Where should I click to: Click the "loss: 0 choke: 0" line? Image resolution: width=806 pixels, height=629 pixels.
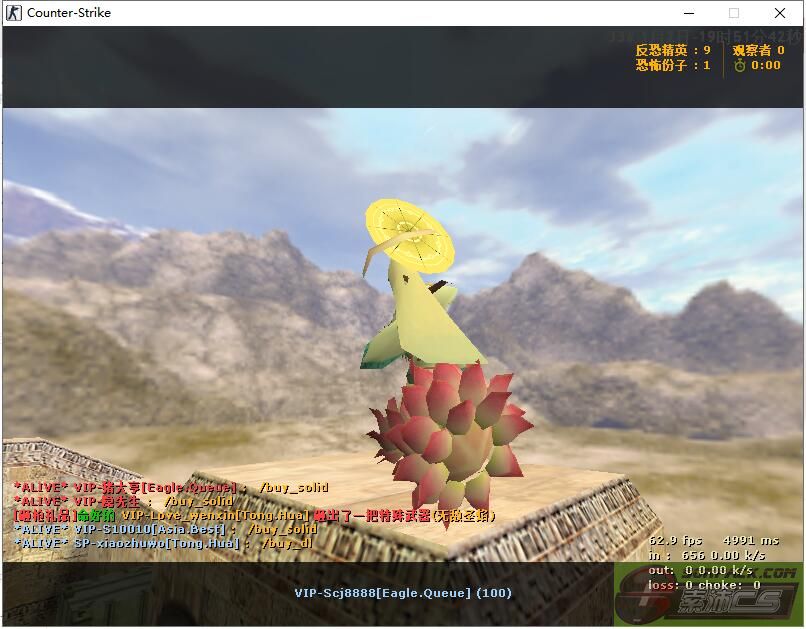click(705, 585)
